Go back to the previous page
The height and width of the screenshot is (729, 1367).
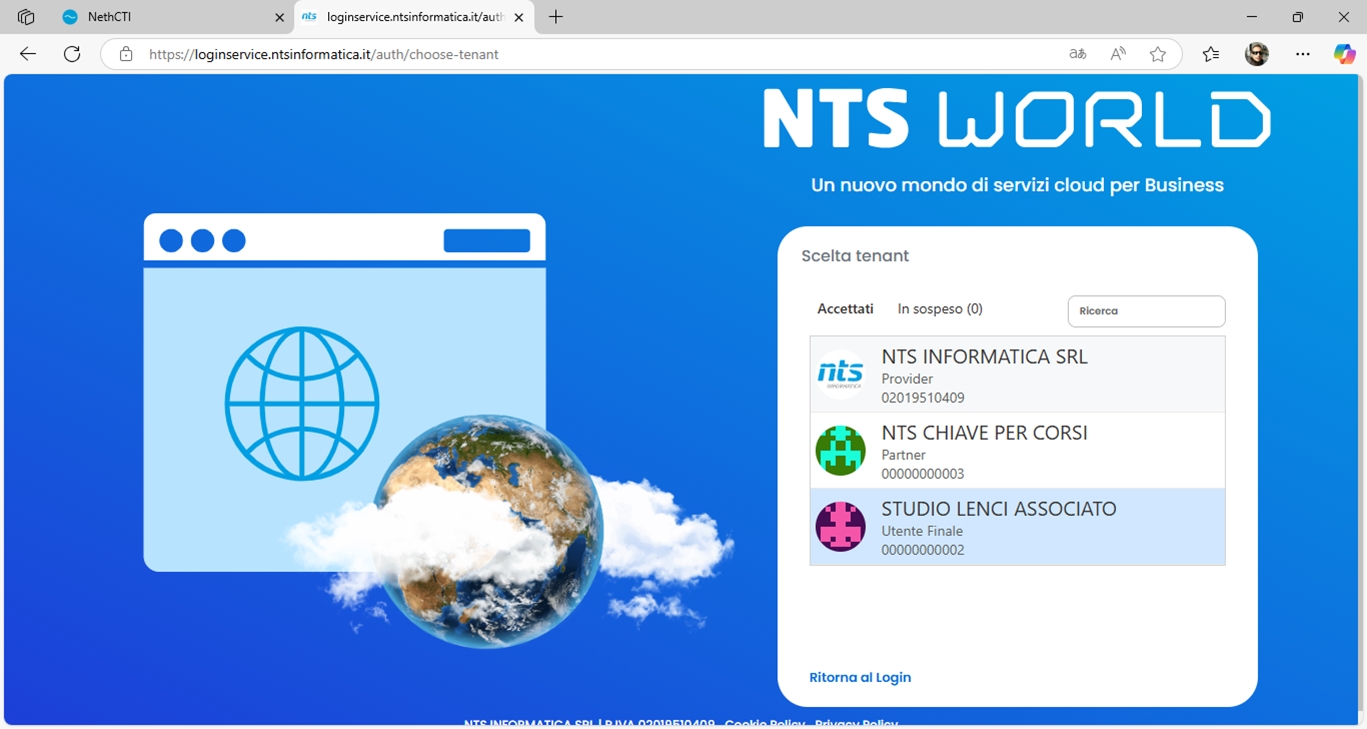point(28,54)
